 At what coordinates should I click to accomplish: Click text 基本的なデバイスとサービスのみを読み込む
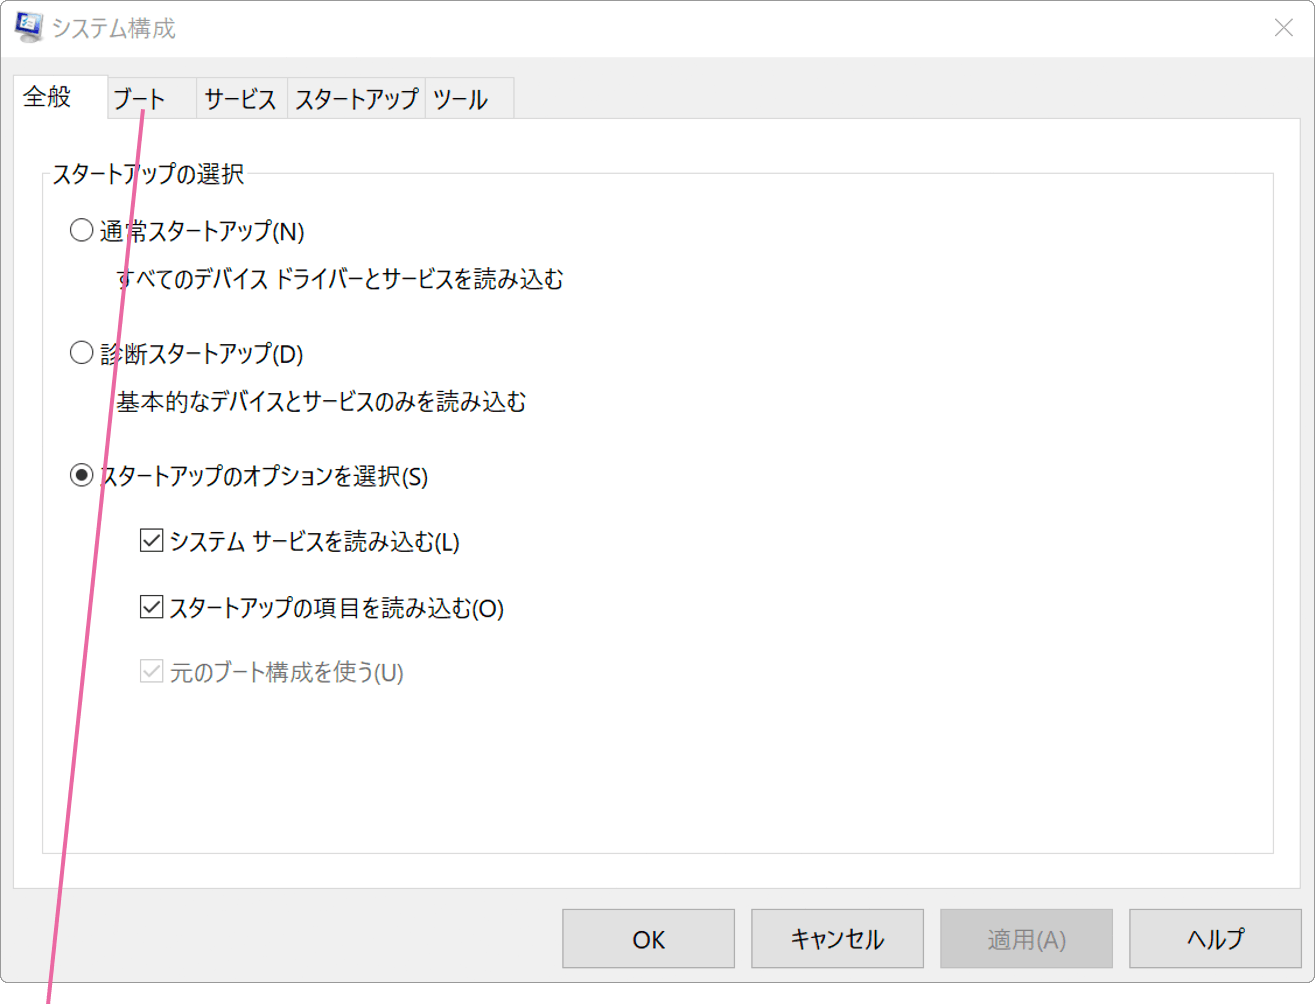321,402
